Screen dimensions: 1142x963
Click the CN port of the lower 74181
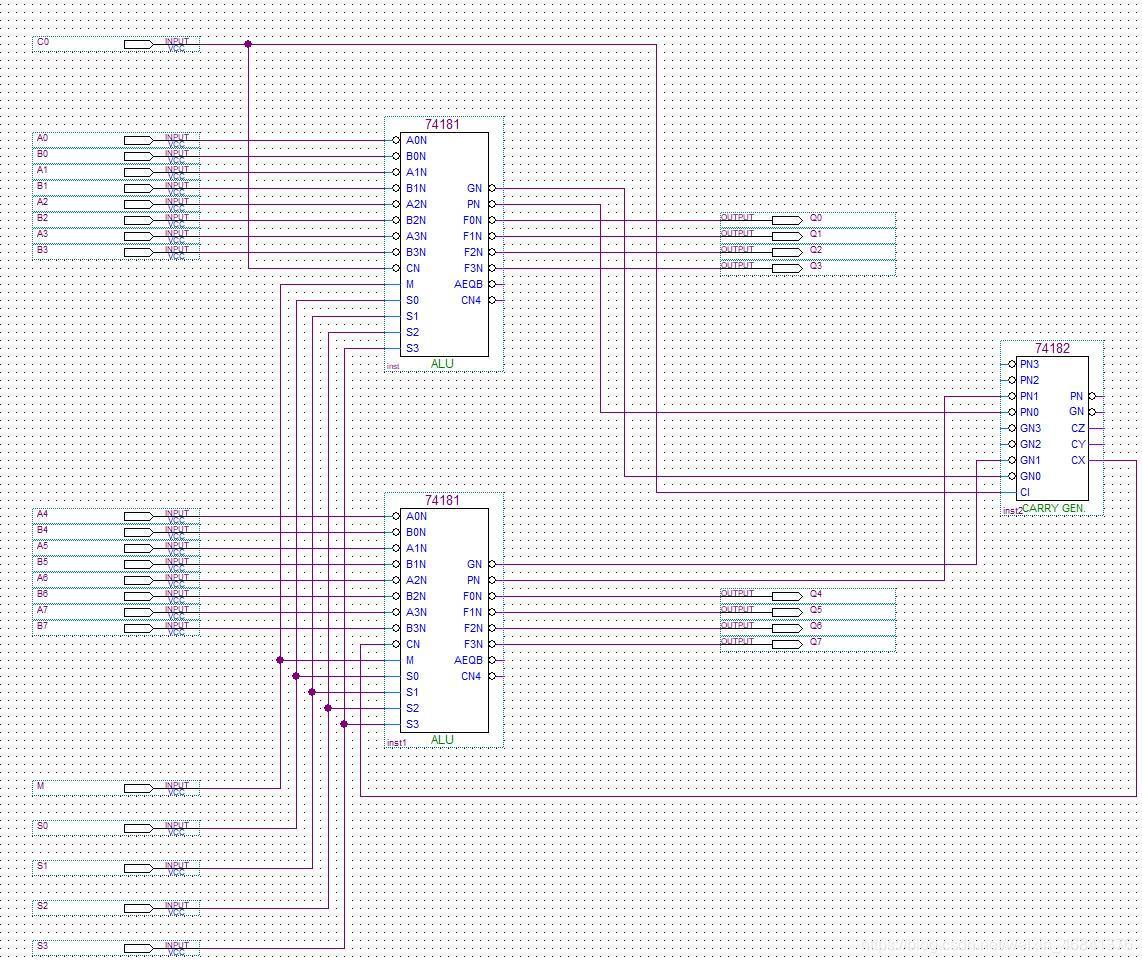[413, 644]
